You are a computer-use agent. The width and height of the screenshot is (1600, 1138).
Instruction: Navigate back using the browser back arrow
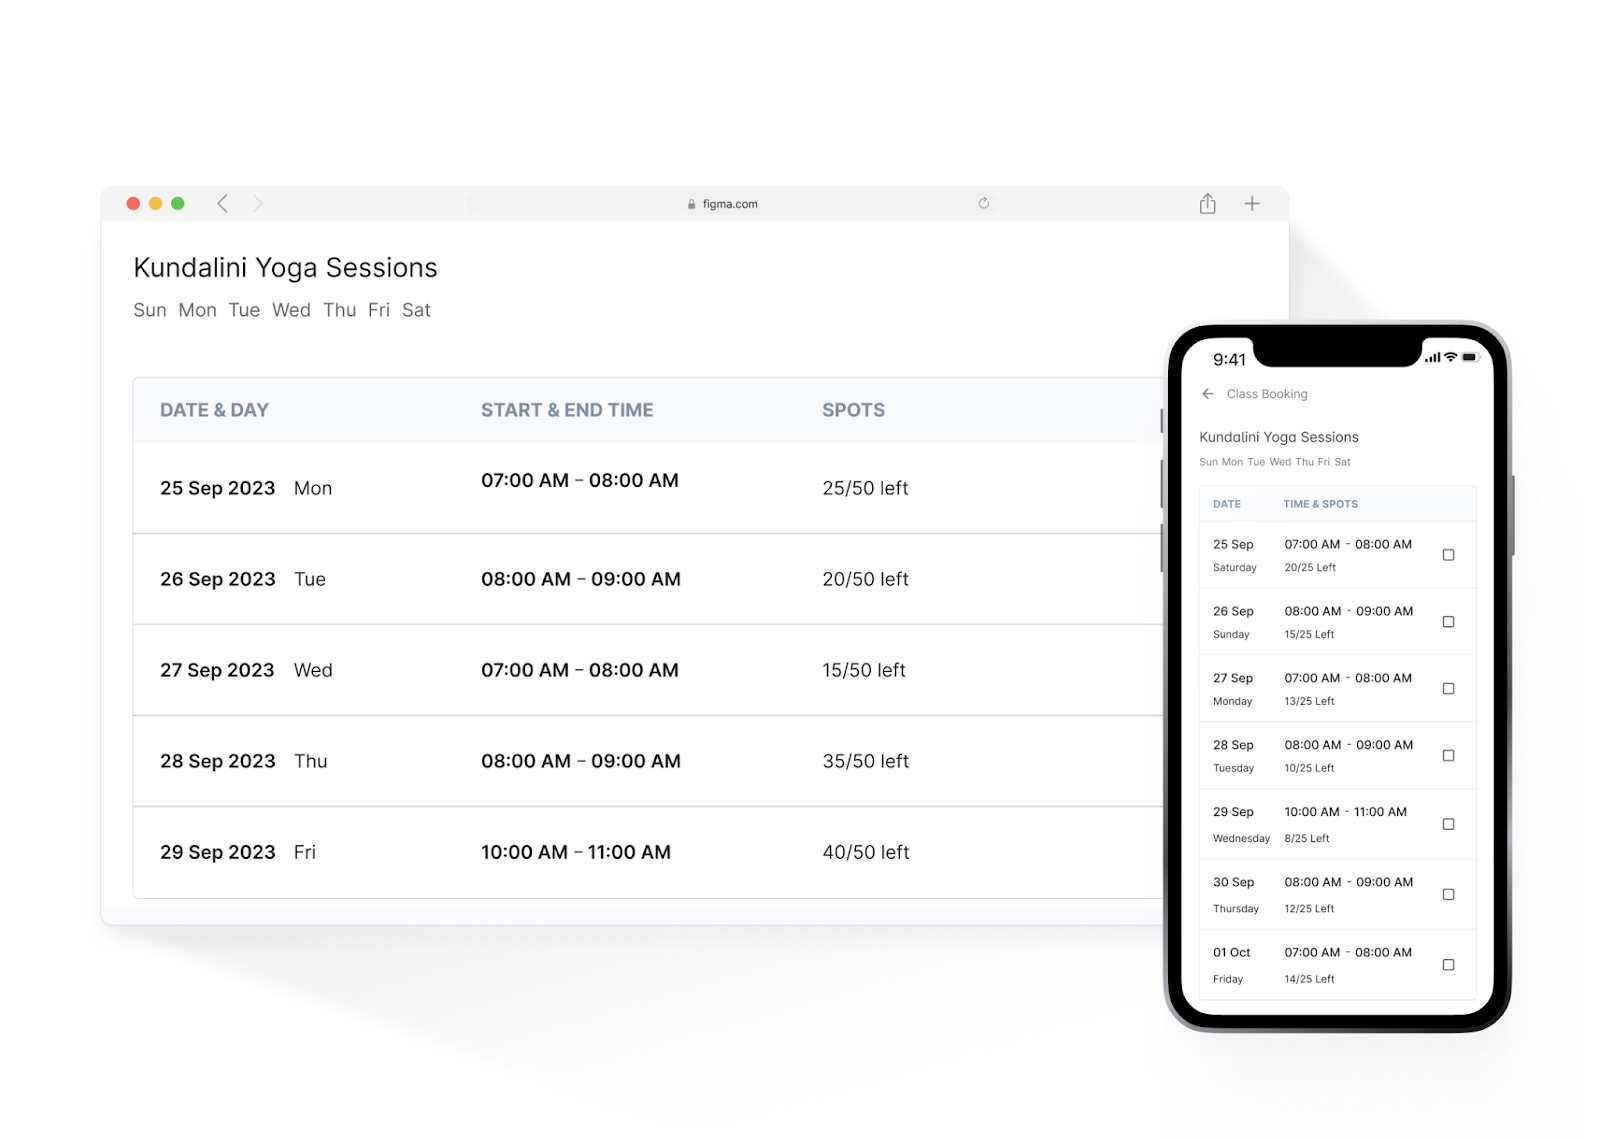pyautogui.click(x=222, y=203)
